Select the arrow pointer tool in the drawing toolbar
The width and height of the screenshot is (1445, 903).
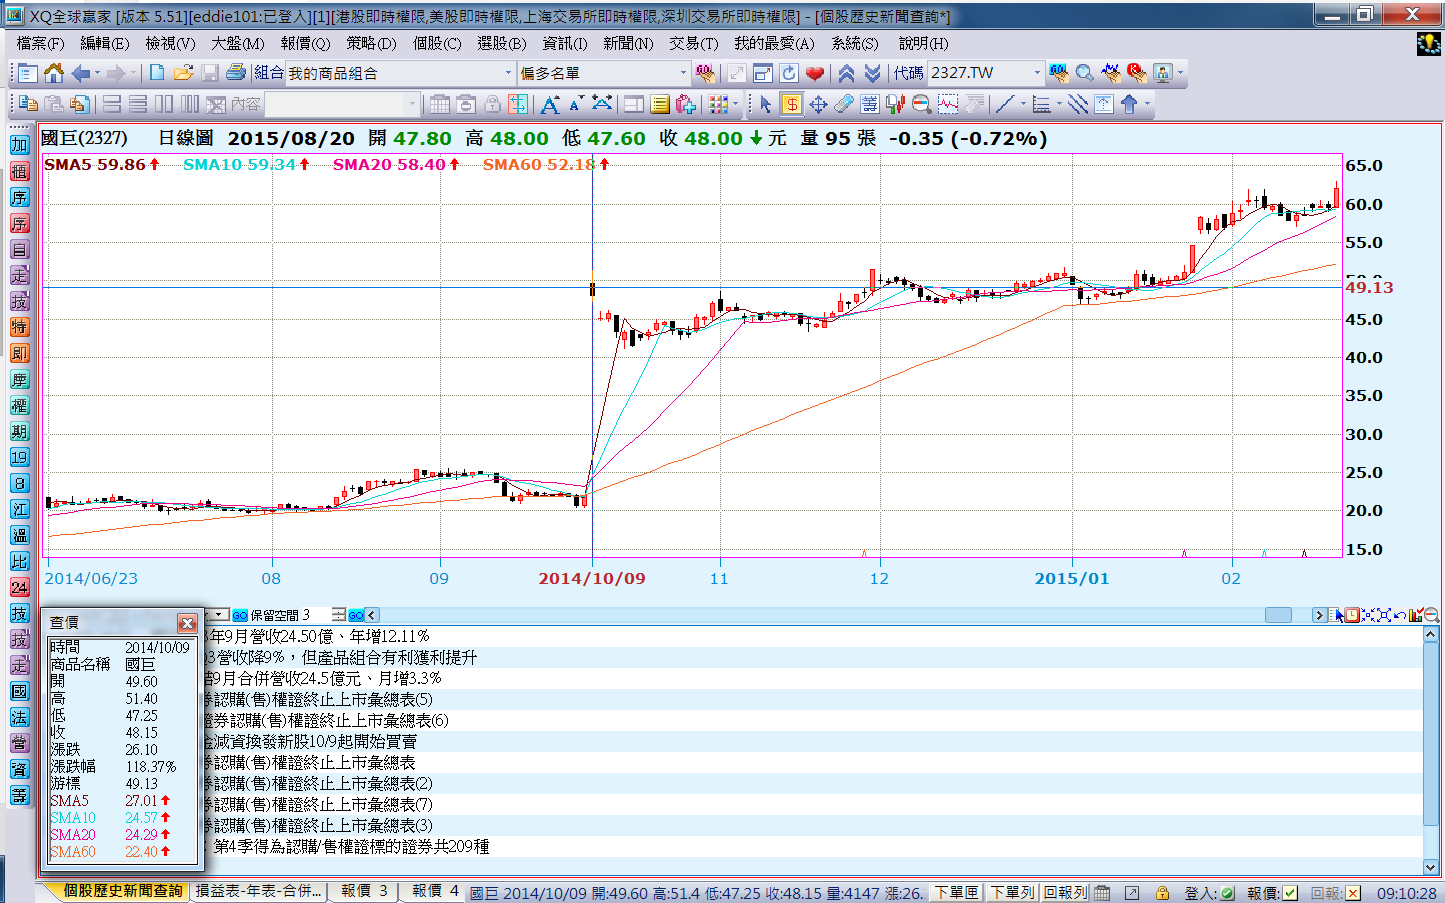(x=765, y=104)
